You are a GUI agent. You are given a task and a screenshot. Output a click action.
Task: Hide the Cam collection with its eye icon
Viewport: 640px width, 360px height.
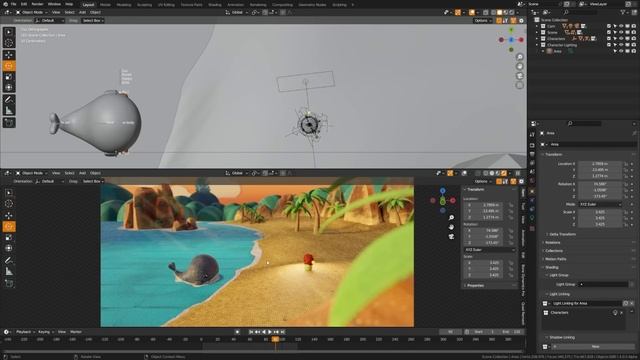[621, 26]
